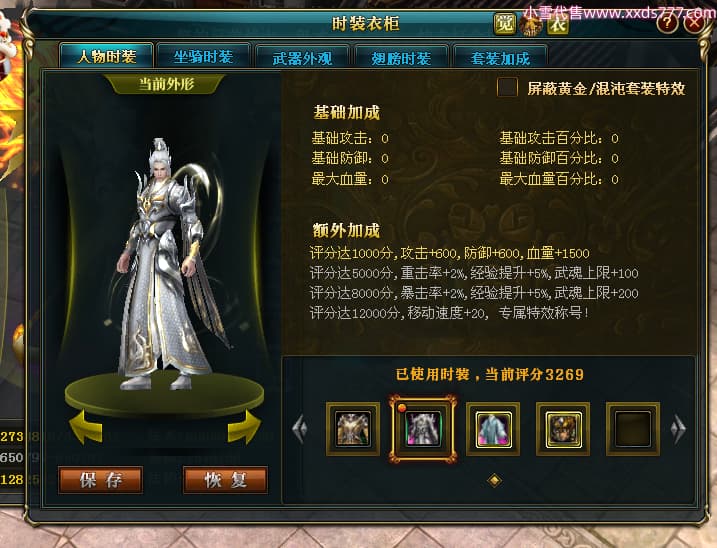Open the 翅膀时装 tab
This screenshot has width=717, height=548.
click(401, 58)
